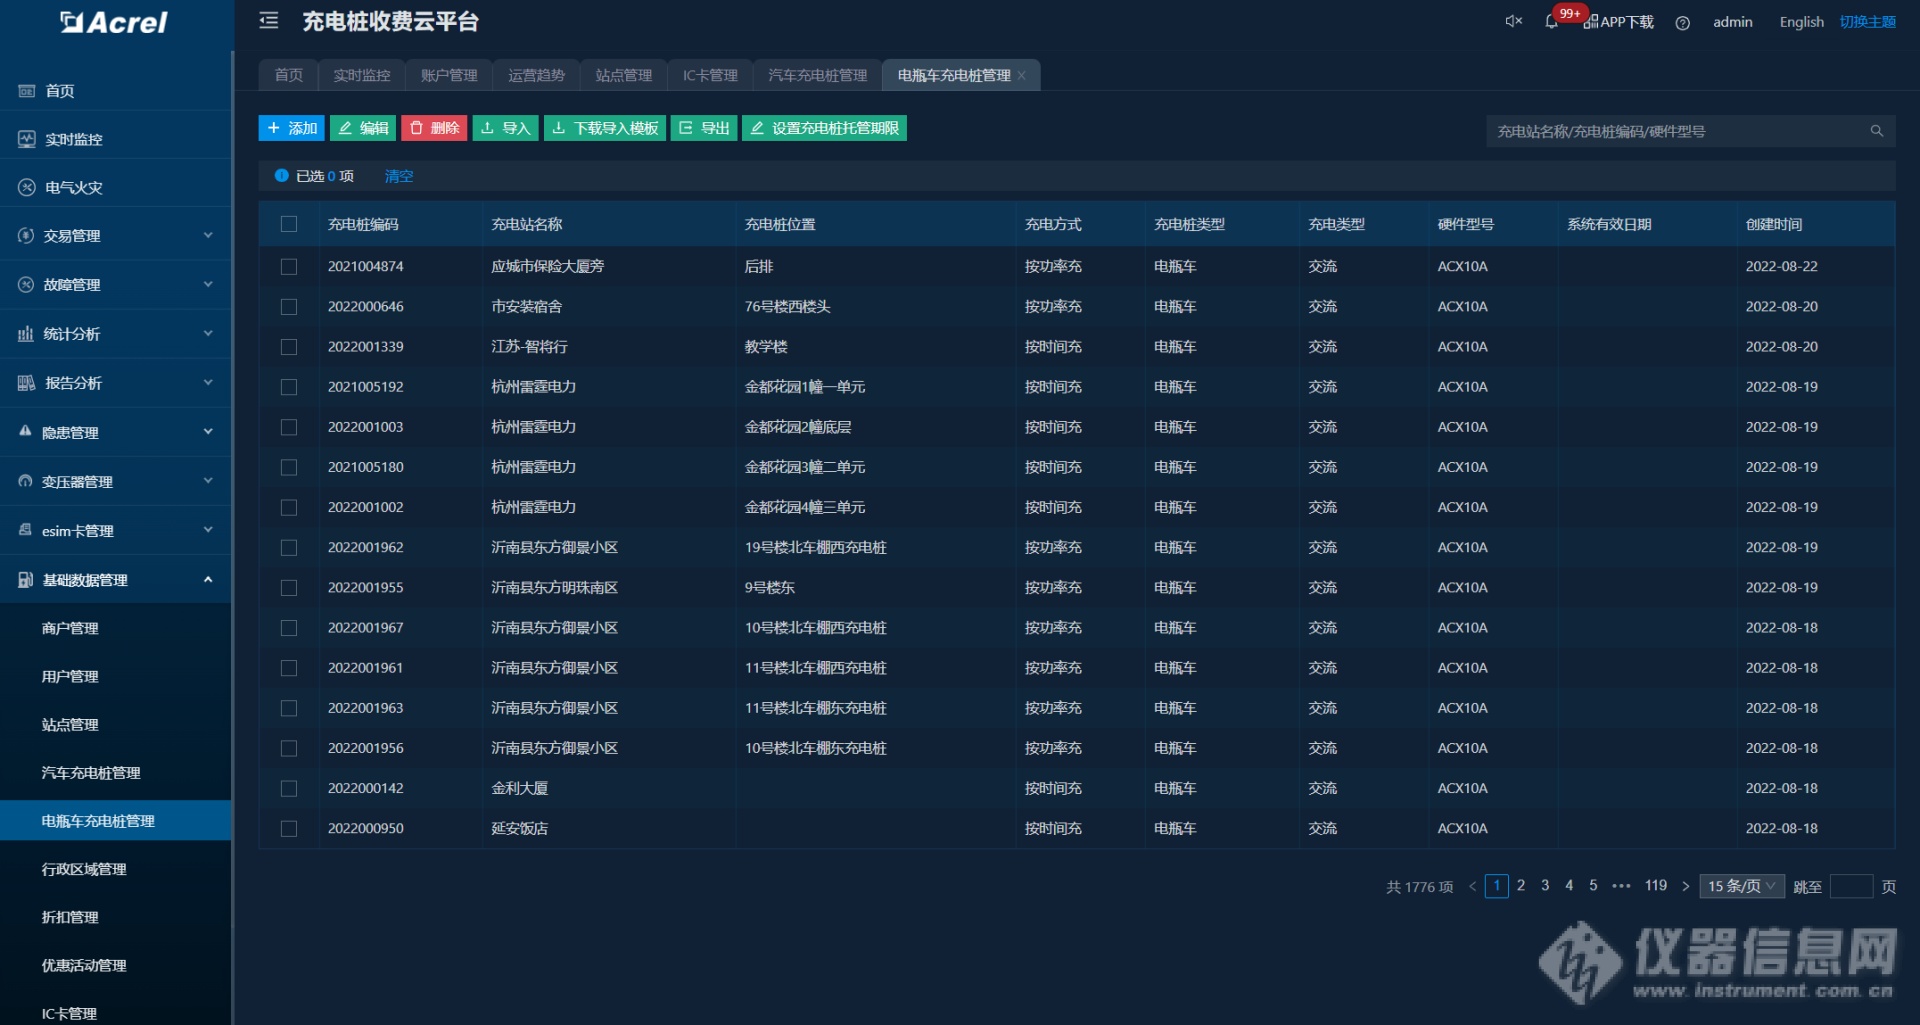Open the 15 条/页 page size dropdown
Image resolution: width=1920 pixels, height=1025 pixels.
pos(1742,886)
